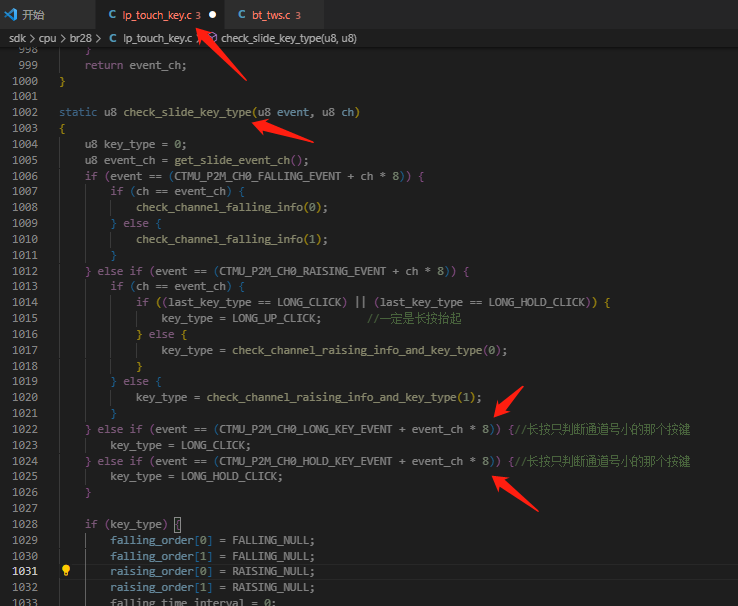
Task: Click check_slide_key_type function name on line 1002
Action: (187, 112)
